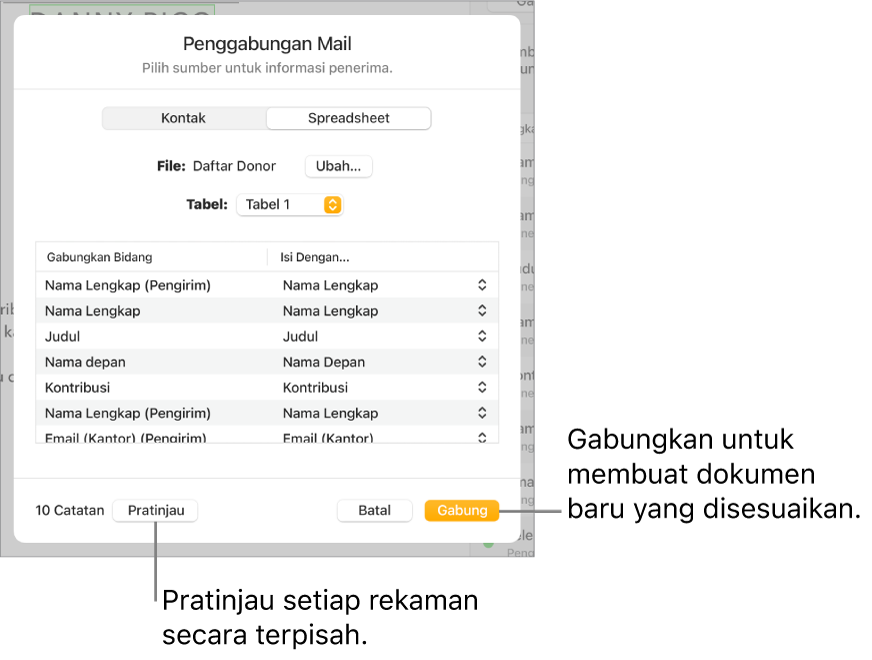The height and width of the screenshot is (660, 872).
Task: Click the orange Gabung button
Action: 462,510
